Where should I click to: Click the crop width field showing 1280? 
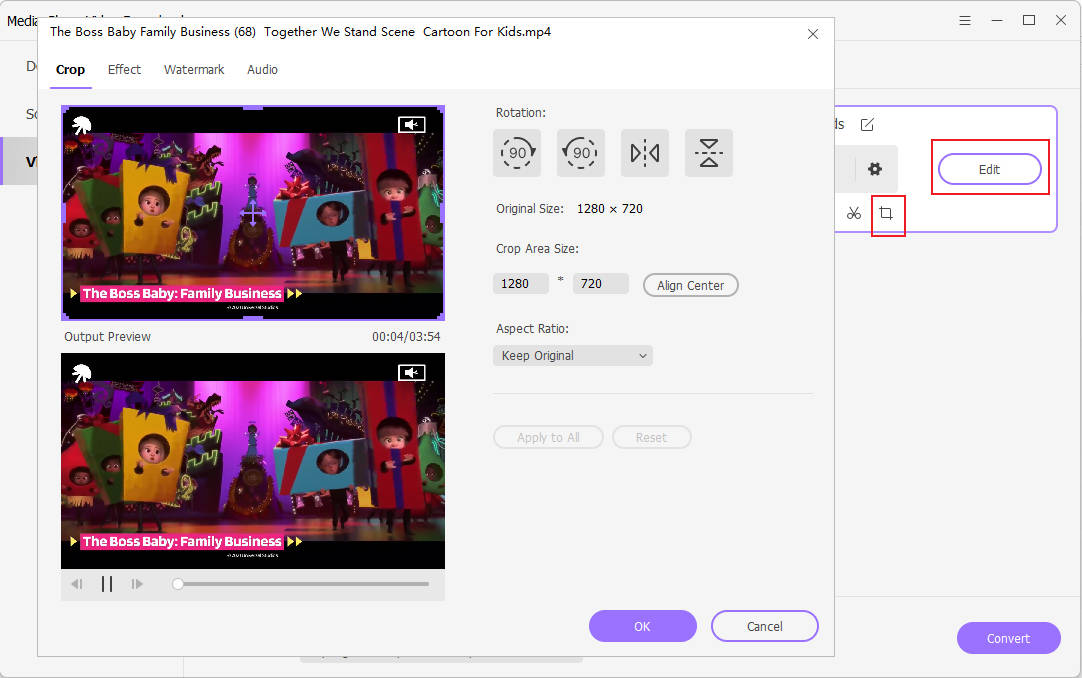click(x=520, y=283)
